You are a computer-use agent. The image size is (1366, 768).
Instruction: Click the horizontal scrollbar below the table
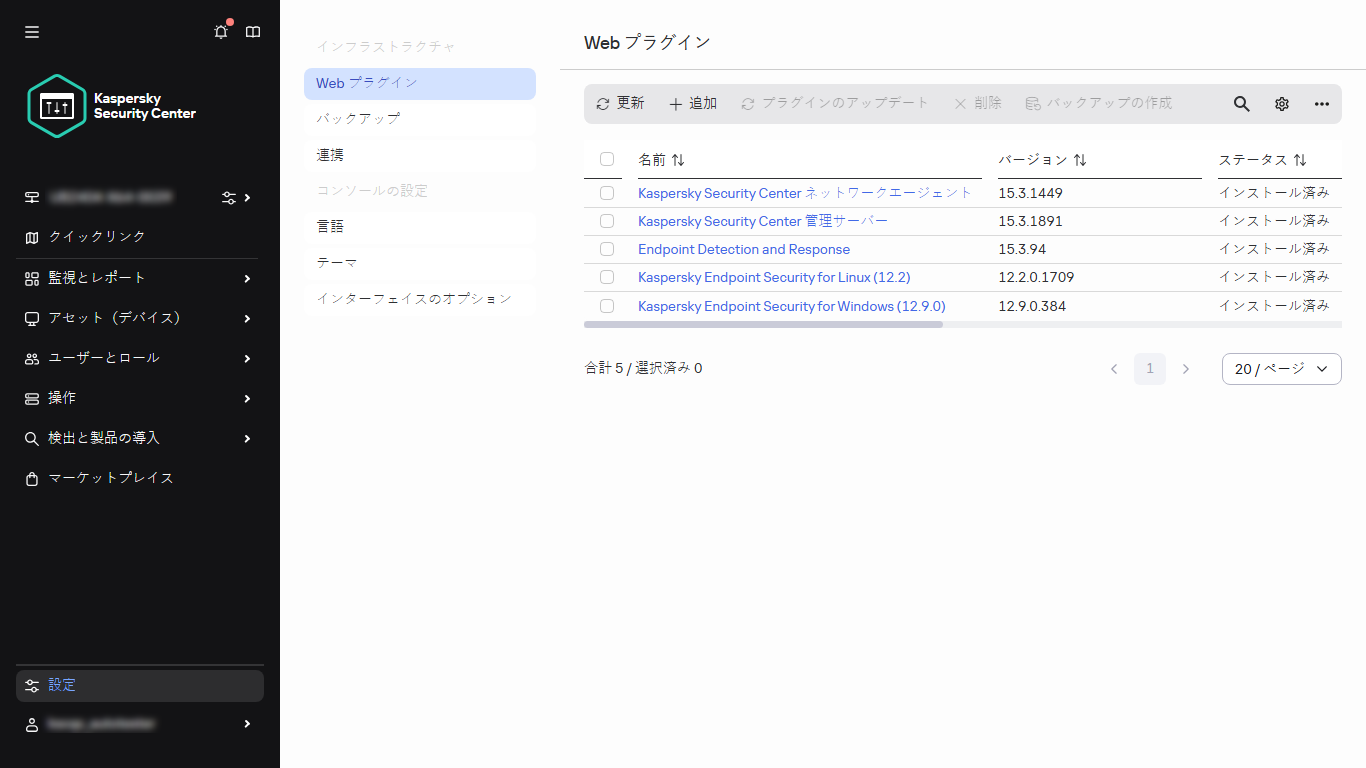(x=764, y=325)
